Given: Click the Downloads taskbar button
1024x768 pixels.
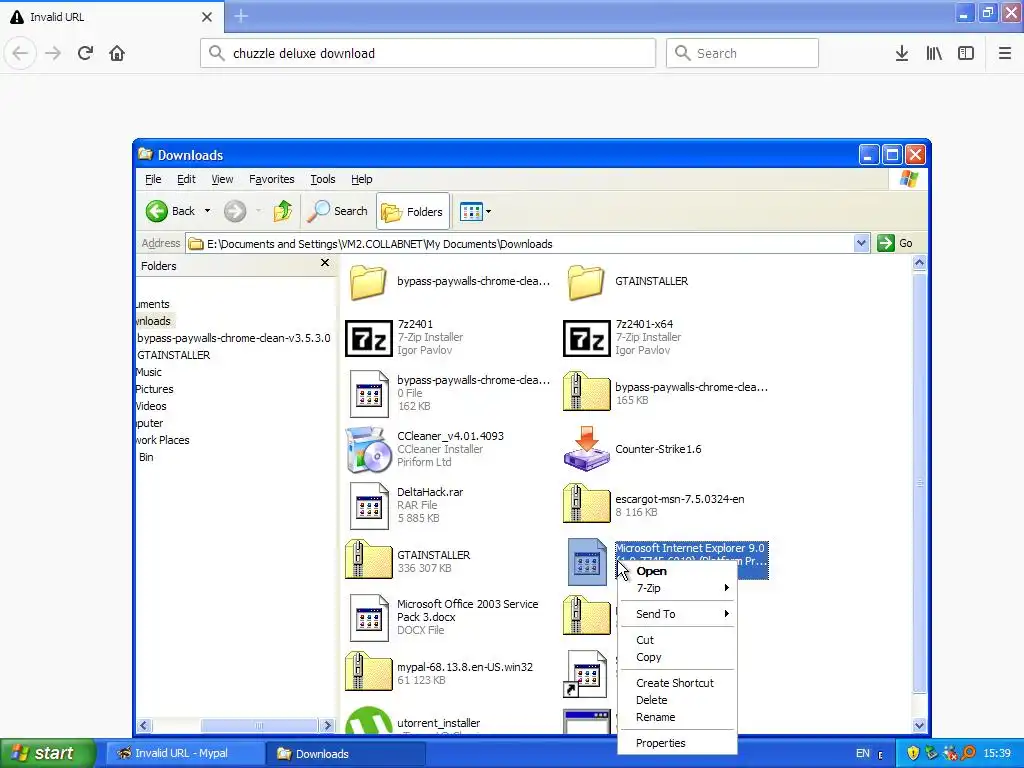Looking at the screenshot, I should (346, 754).
